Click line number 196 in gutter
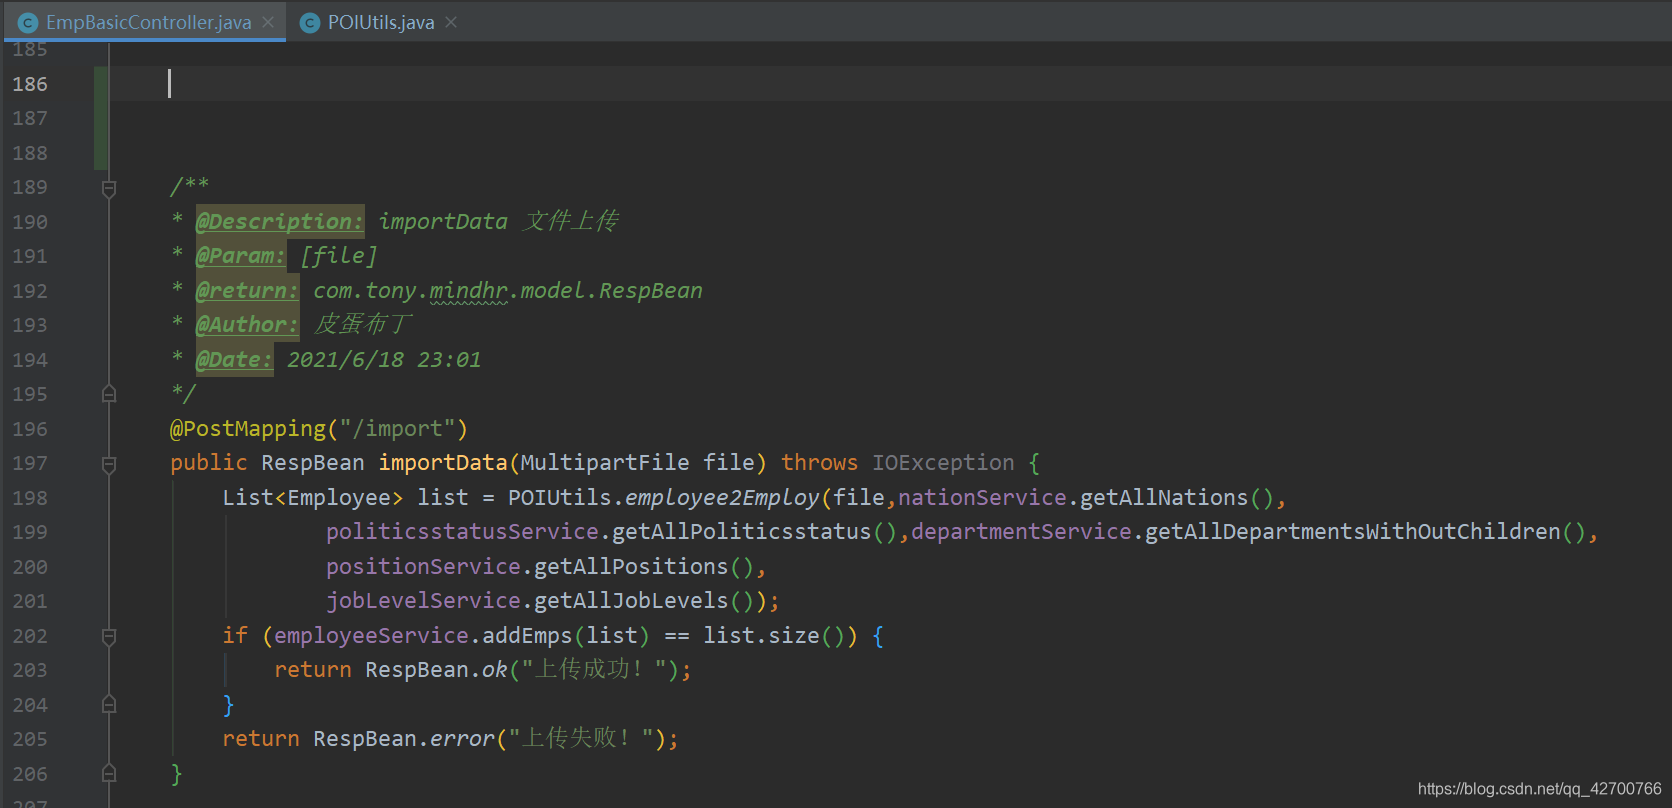This screenshot has width=1672, height=808. tap(30, 429)
